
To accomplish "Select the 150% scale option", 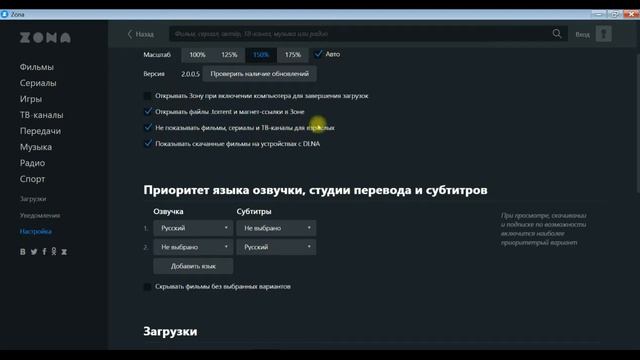I will point(261,55).
